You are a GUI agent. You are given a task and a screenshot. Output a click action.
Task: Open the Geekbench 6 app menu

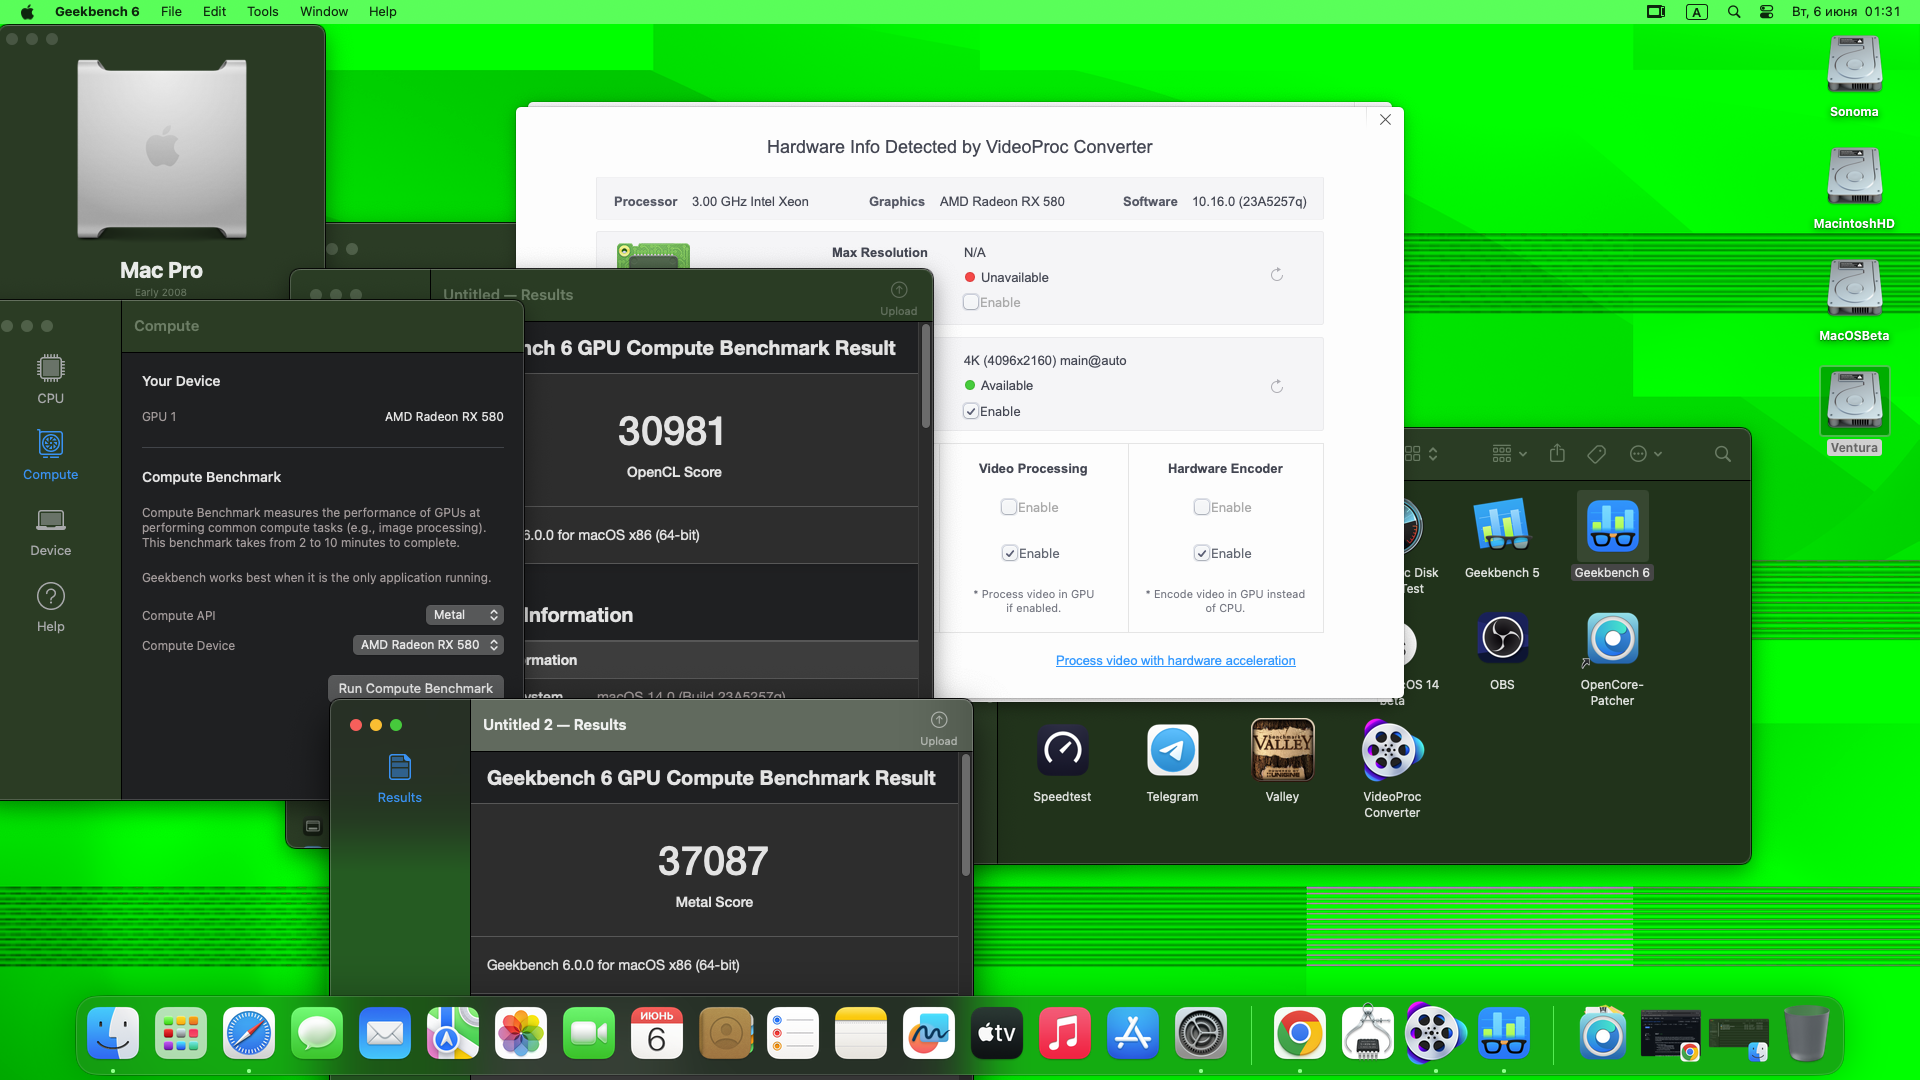pos(97,12)
